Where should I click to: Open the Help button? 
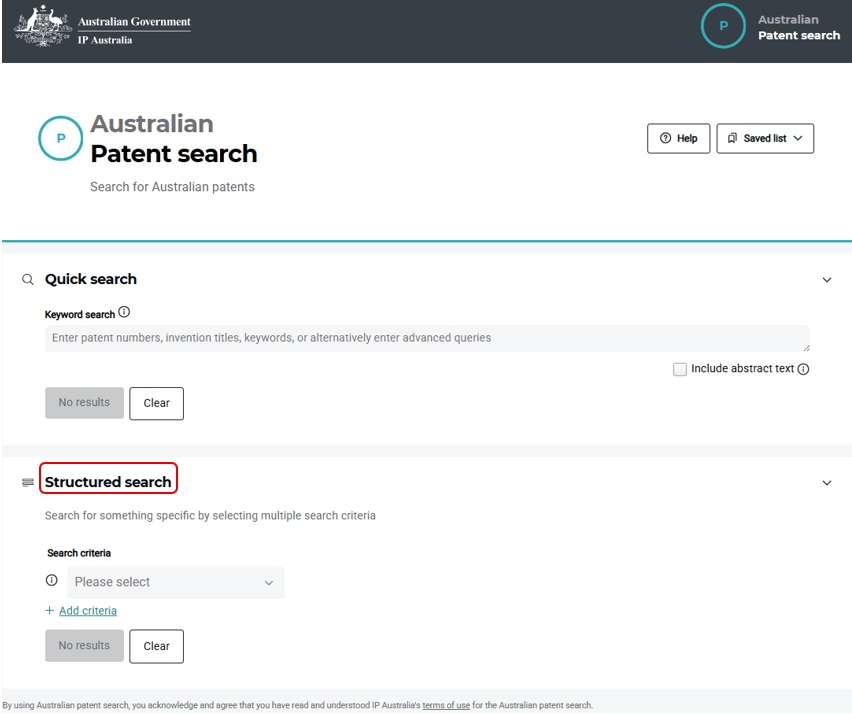click(678, 139)
